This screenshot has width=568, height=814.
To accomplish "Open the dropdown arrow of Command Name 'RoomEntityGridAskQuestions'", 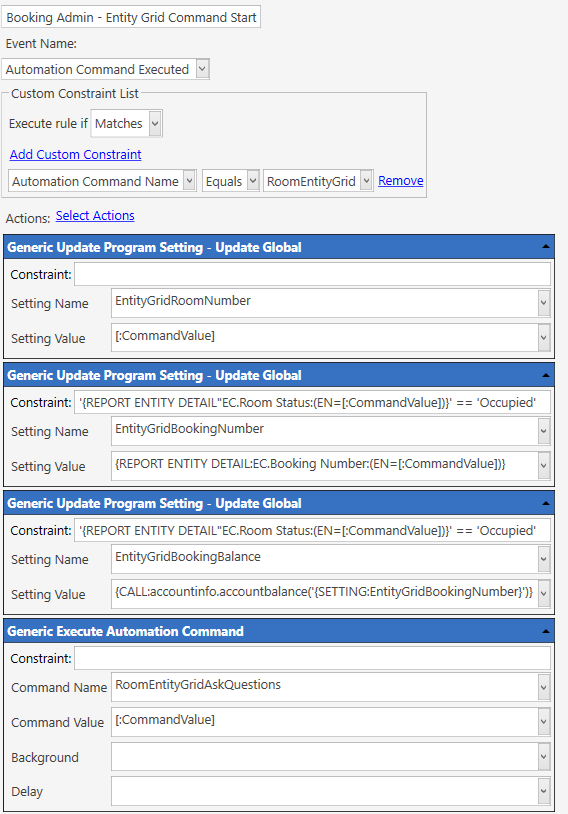I will point(544,687).
